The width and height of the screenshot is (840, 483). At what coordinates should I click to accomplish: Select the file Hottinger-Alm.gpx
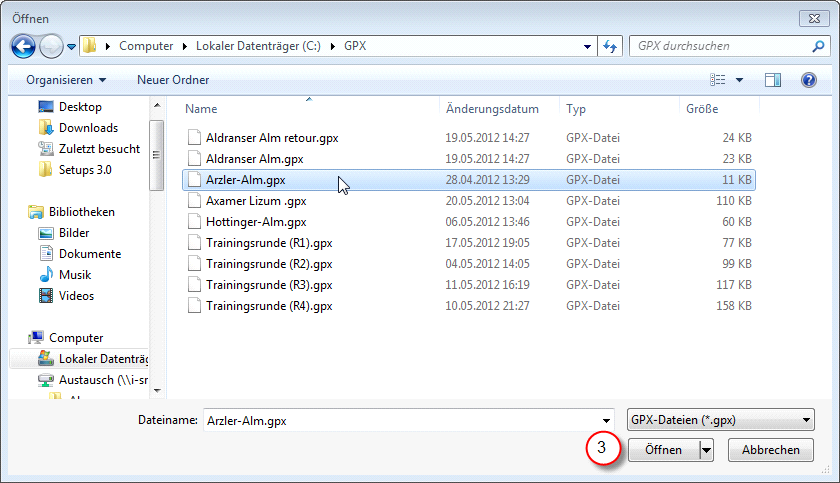point(255,222)
